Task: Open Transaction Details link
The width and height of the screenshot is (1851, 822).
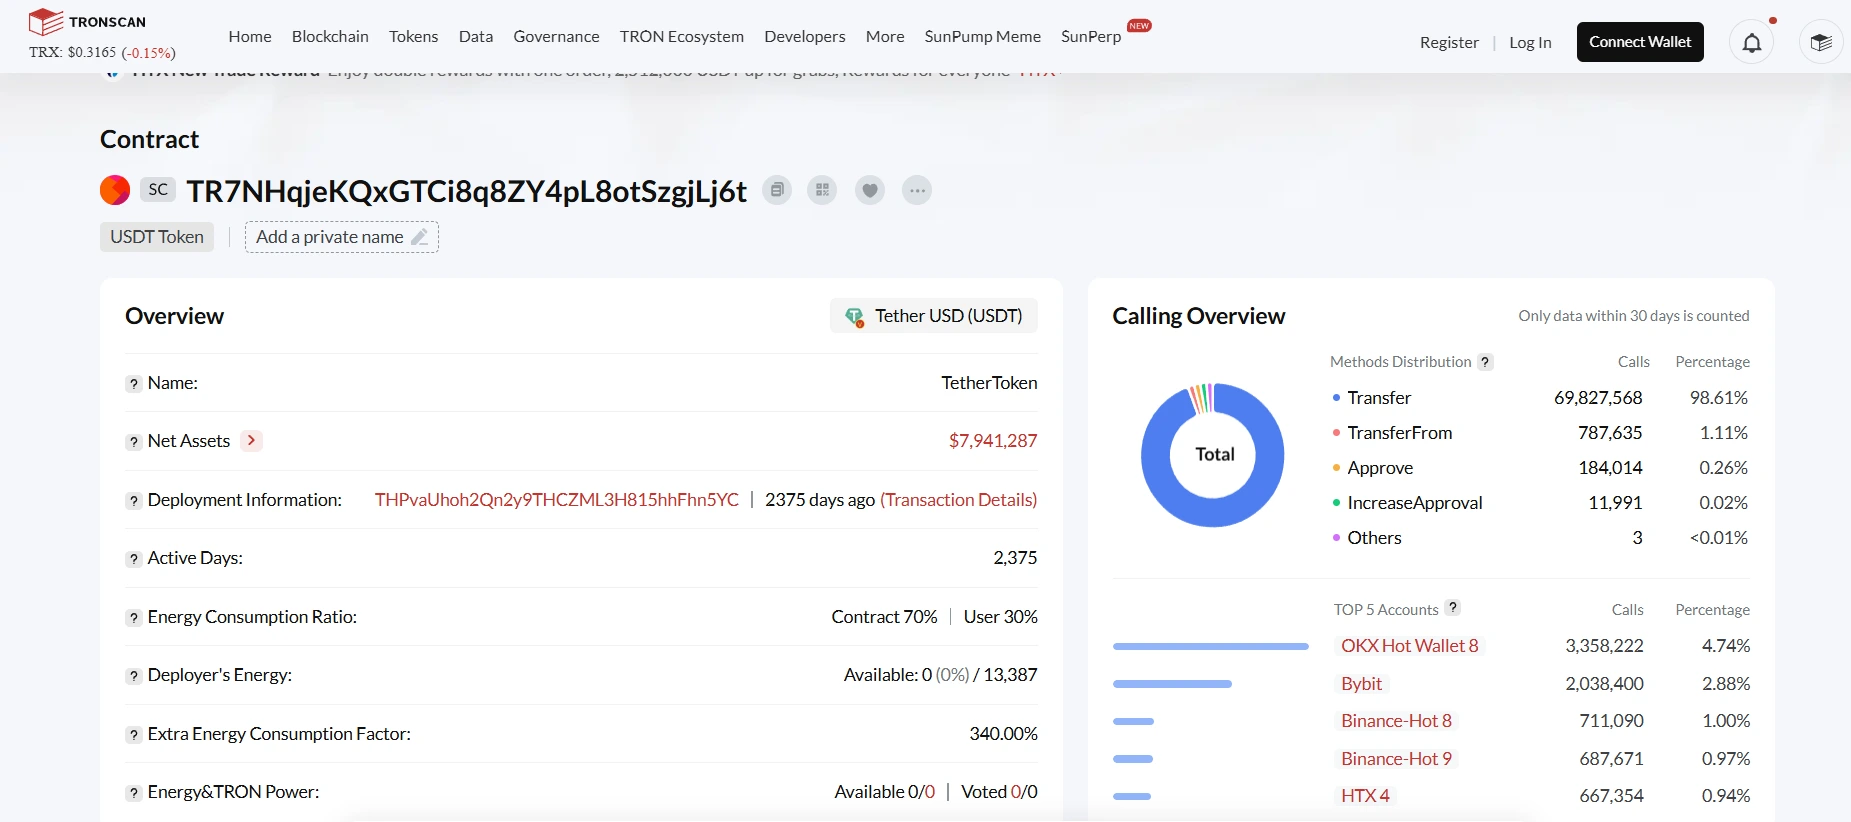Action: (958, 500)
